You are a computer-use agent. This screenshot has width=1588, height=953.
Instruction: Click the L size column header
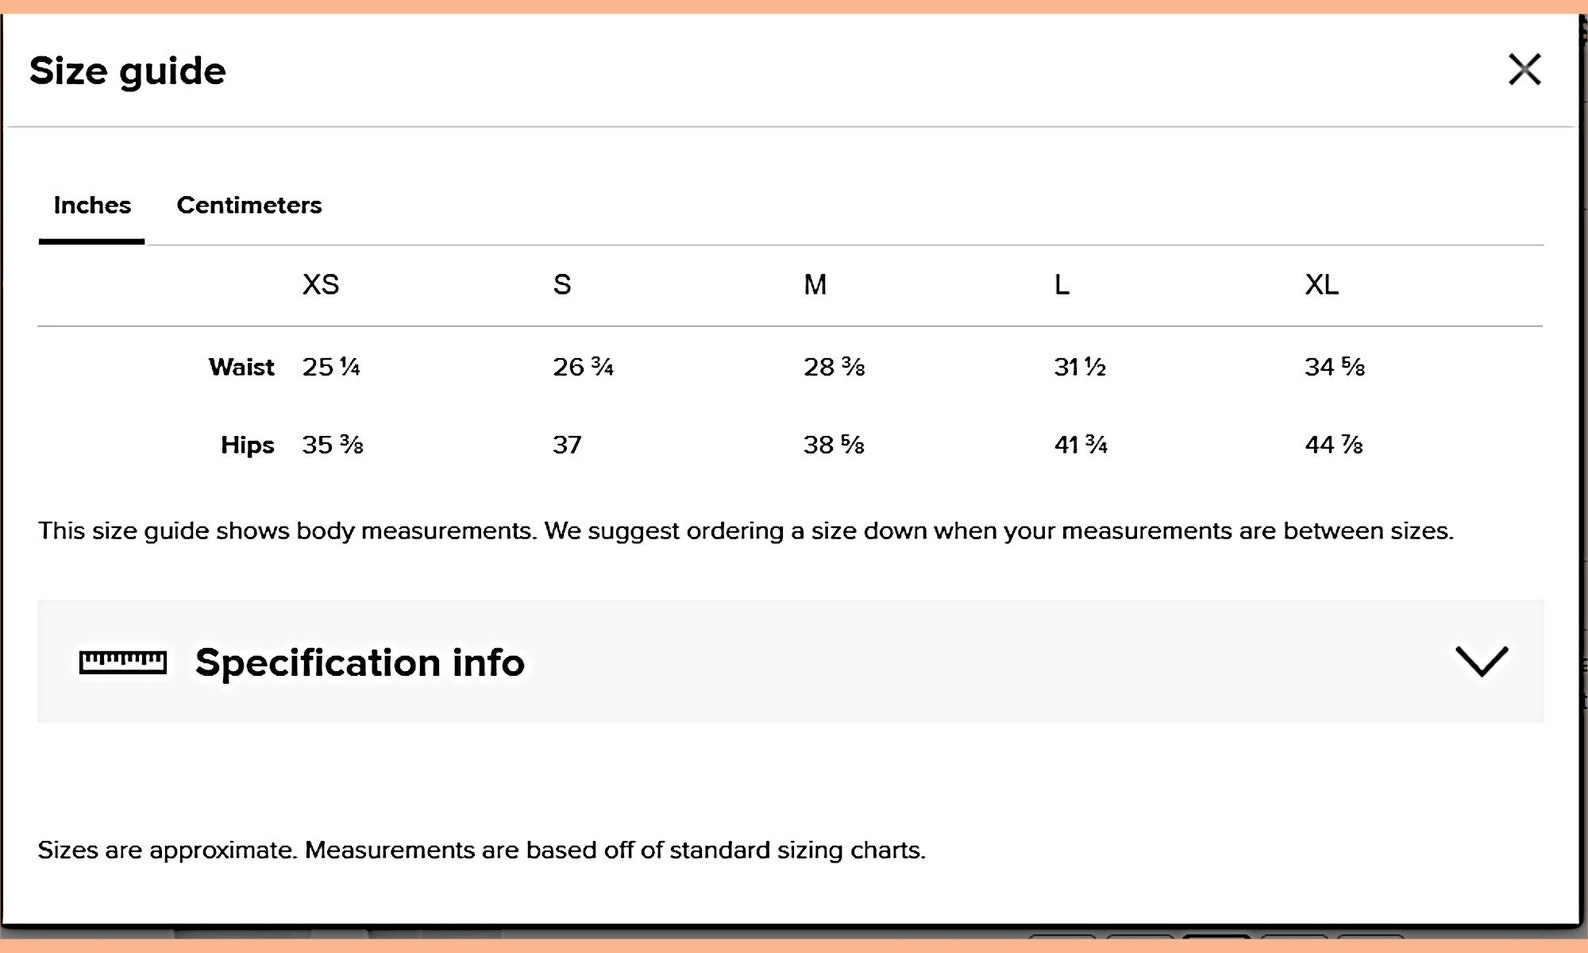(x=1062, y=285)
